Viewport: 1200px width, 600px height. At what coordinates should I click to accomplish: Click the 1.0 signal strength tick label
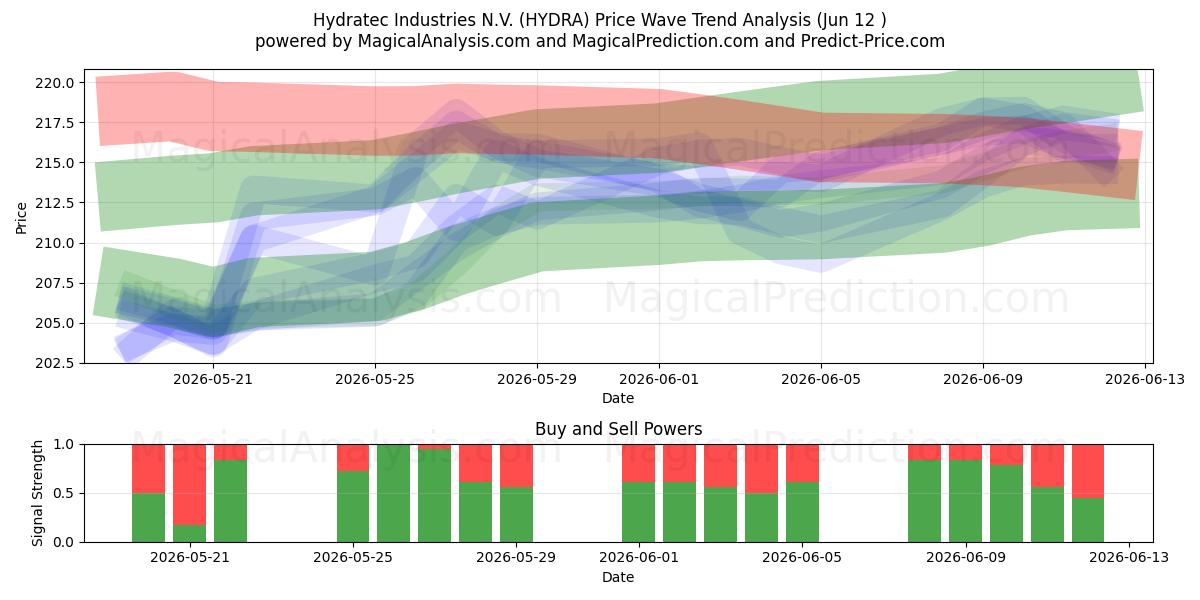point(65,444)
